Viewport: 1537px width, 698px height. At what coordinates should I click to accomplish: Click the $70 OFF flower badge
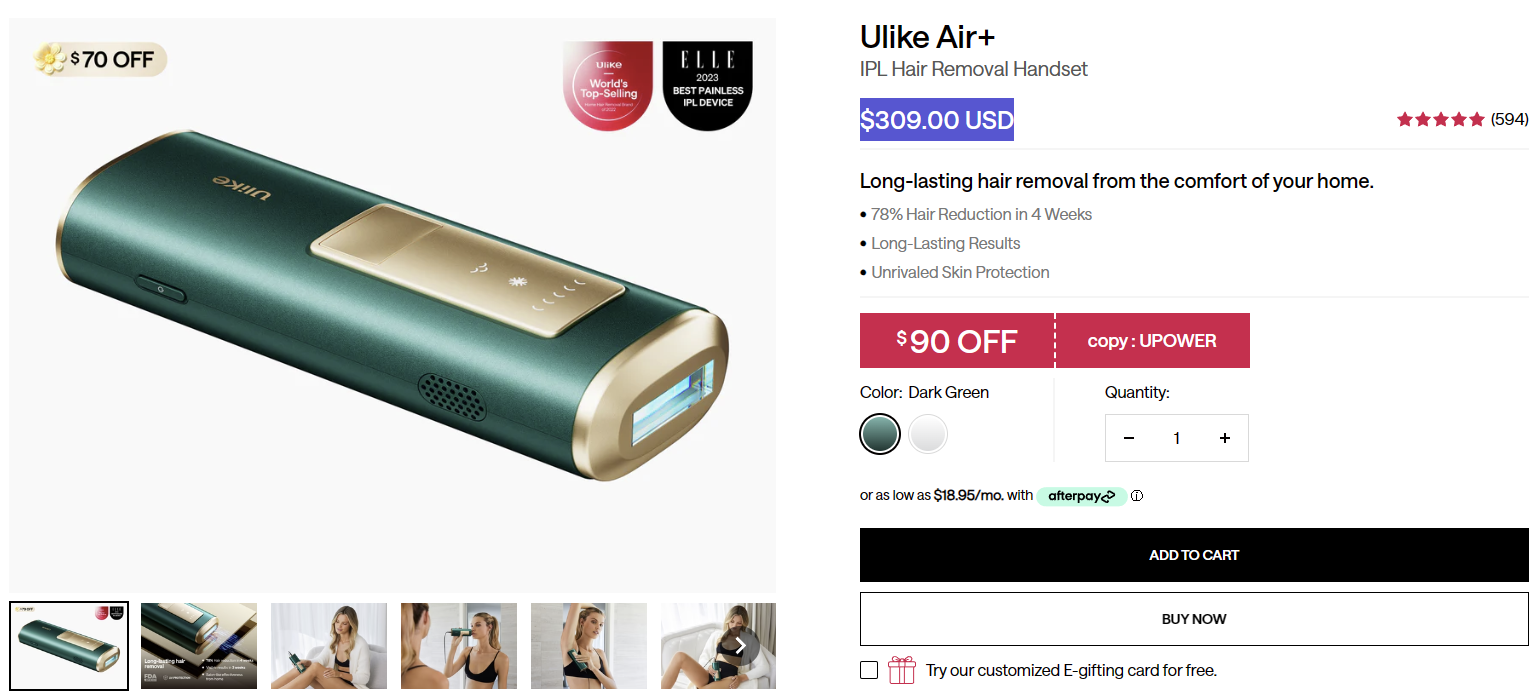click(x=100, y=60)
